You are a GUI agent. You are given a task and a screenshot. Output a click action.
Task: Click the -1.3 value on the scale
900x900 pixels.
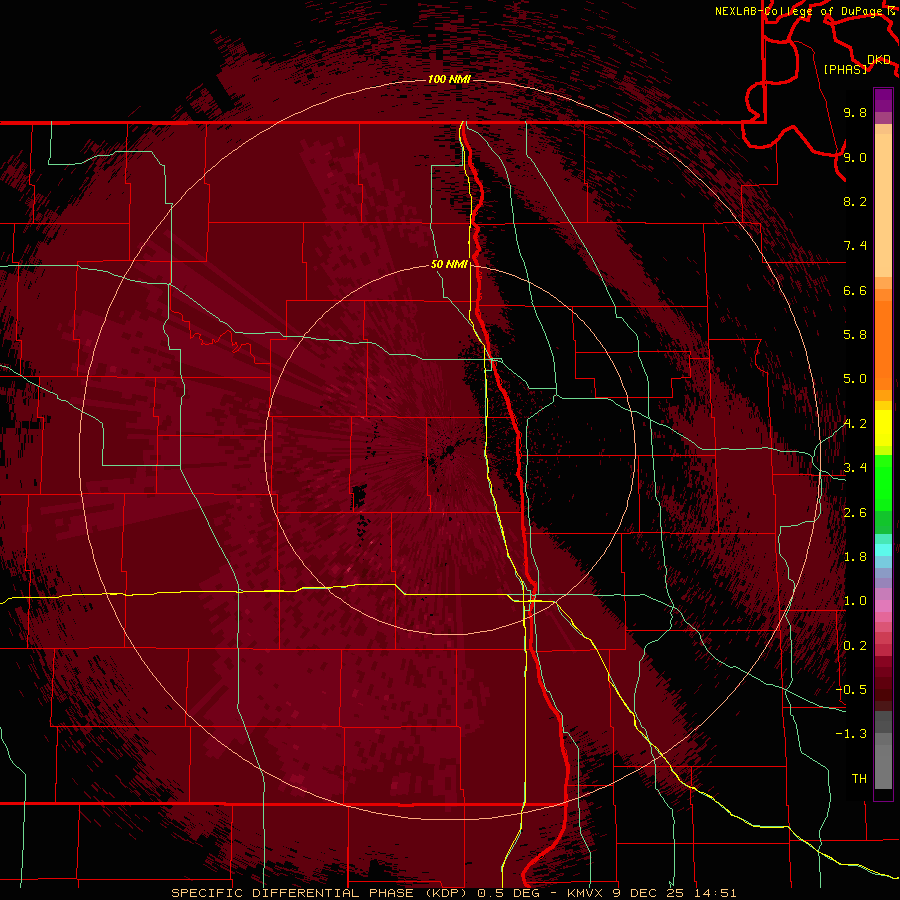pyautogui.click(x=851, y=734)
